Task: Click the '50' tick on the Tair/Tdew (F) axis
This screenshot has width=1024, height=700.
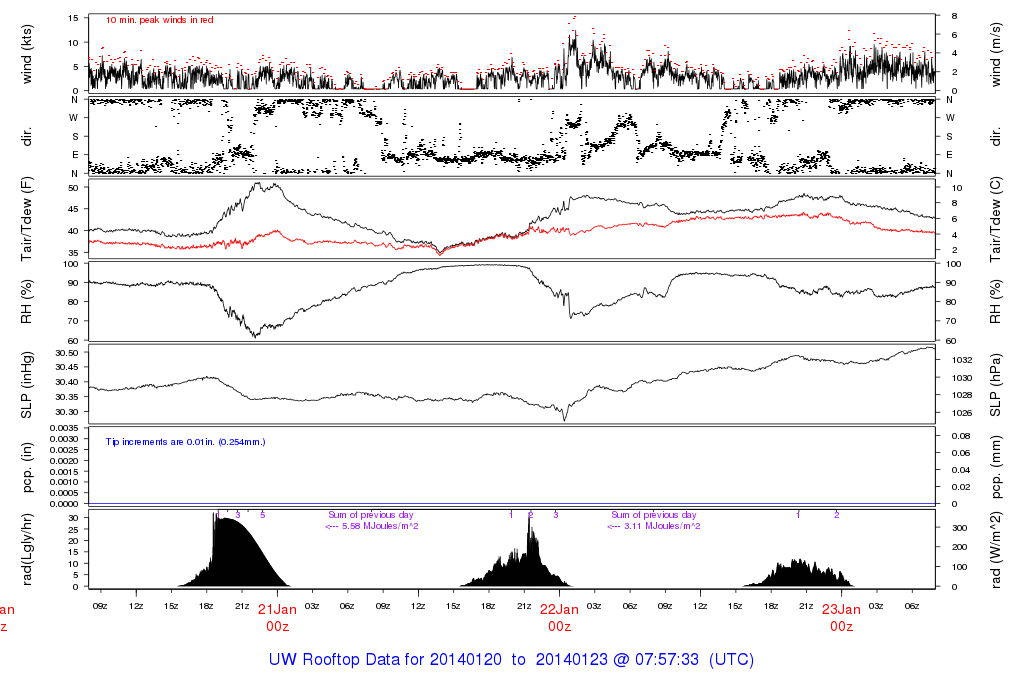Action: [x=73, y=188]
